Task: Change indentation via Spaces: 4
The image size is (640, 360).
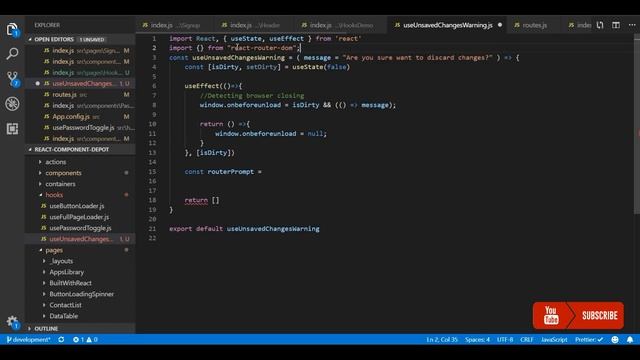Action: (477, 339)
